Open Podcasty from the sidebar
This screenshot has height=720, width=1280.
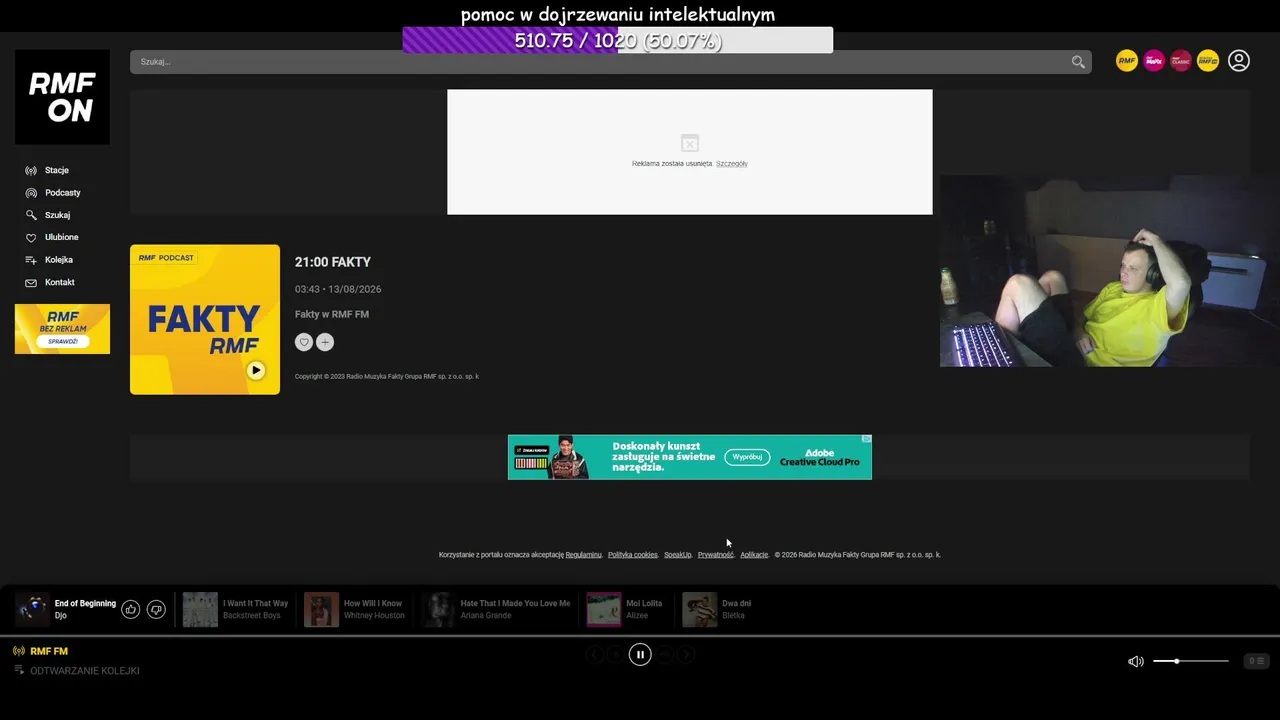click(x=62, y=193)
